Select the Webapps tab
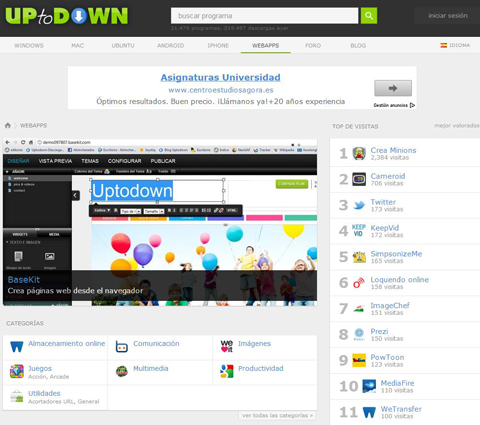The image size is (480, 425). click(265, 45)
